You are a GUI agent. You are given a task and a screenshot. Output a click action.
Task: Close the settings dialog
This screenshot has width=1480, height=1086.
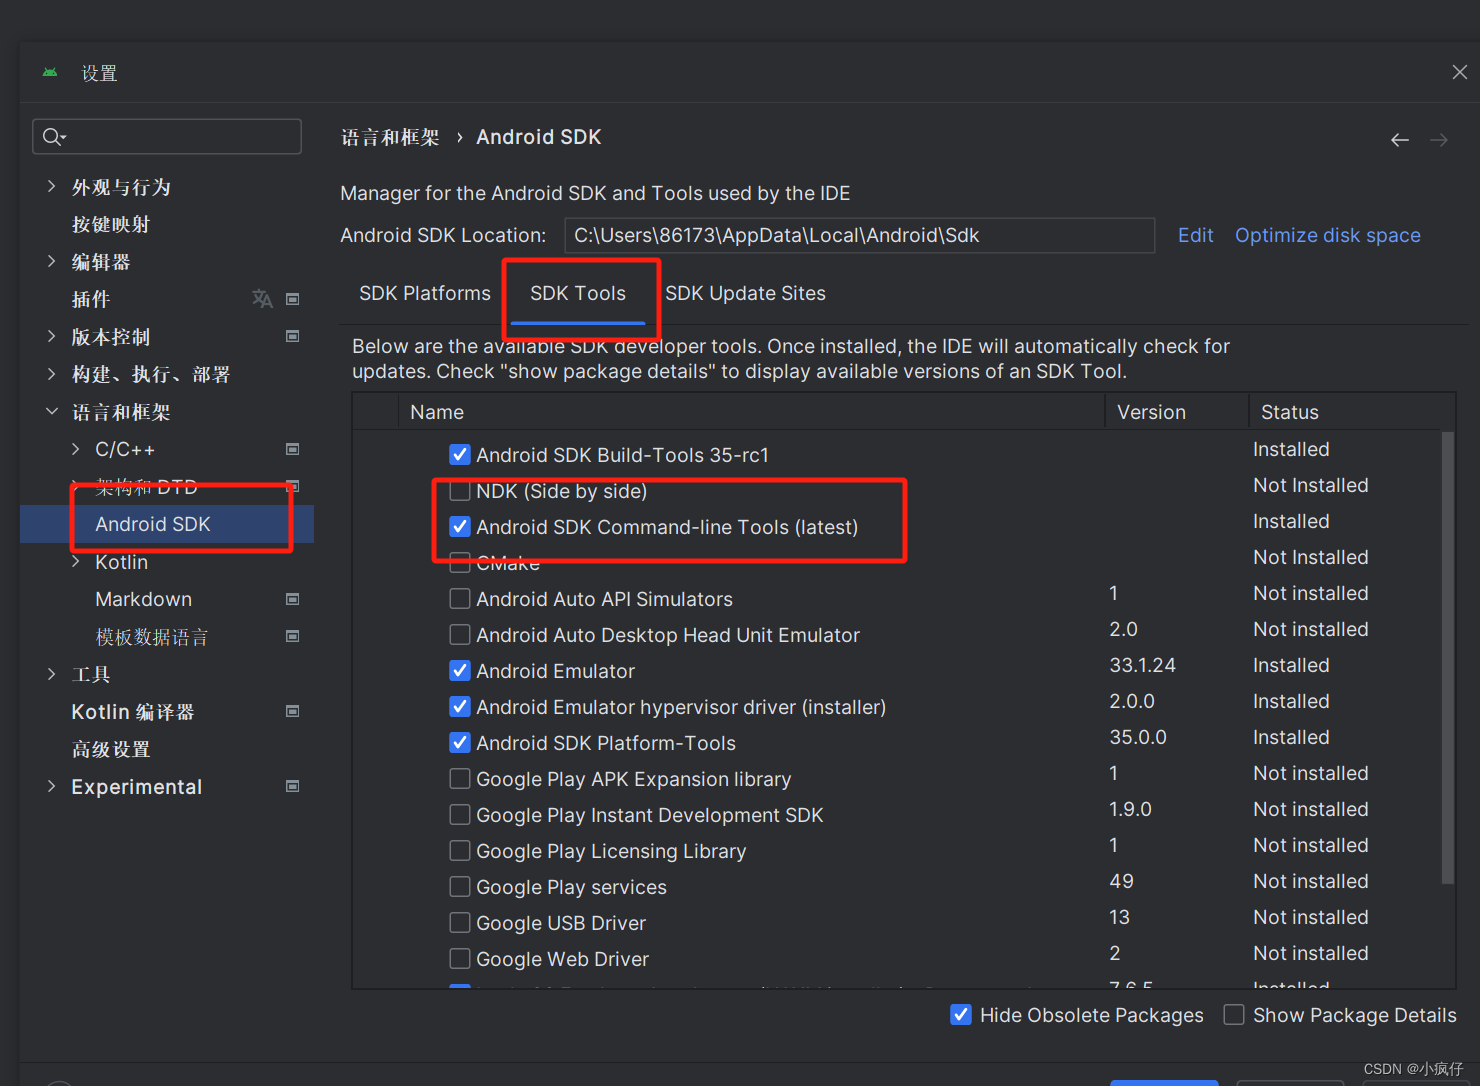(1460, 72)
